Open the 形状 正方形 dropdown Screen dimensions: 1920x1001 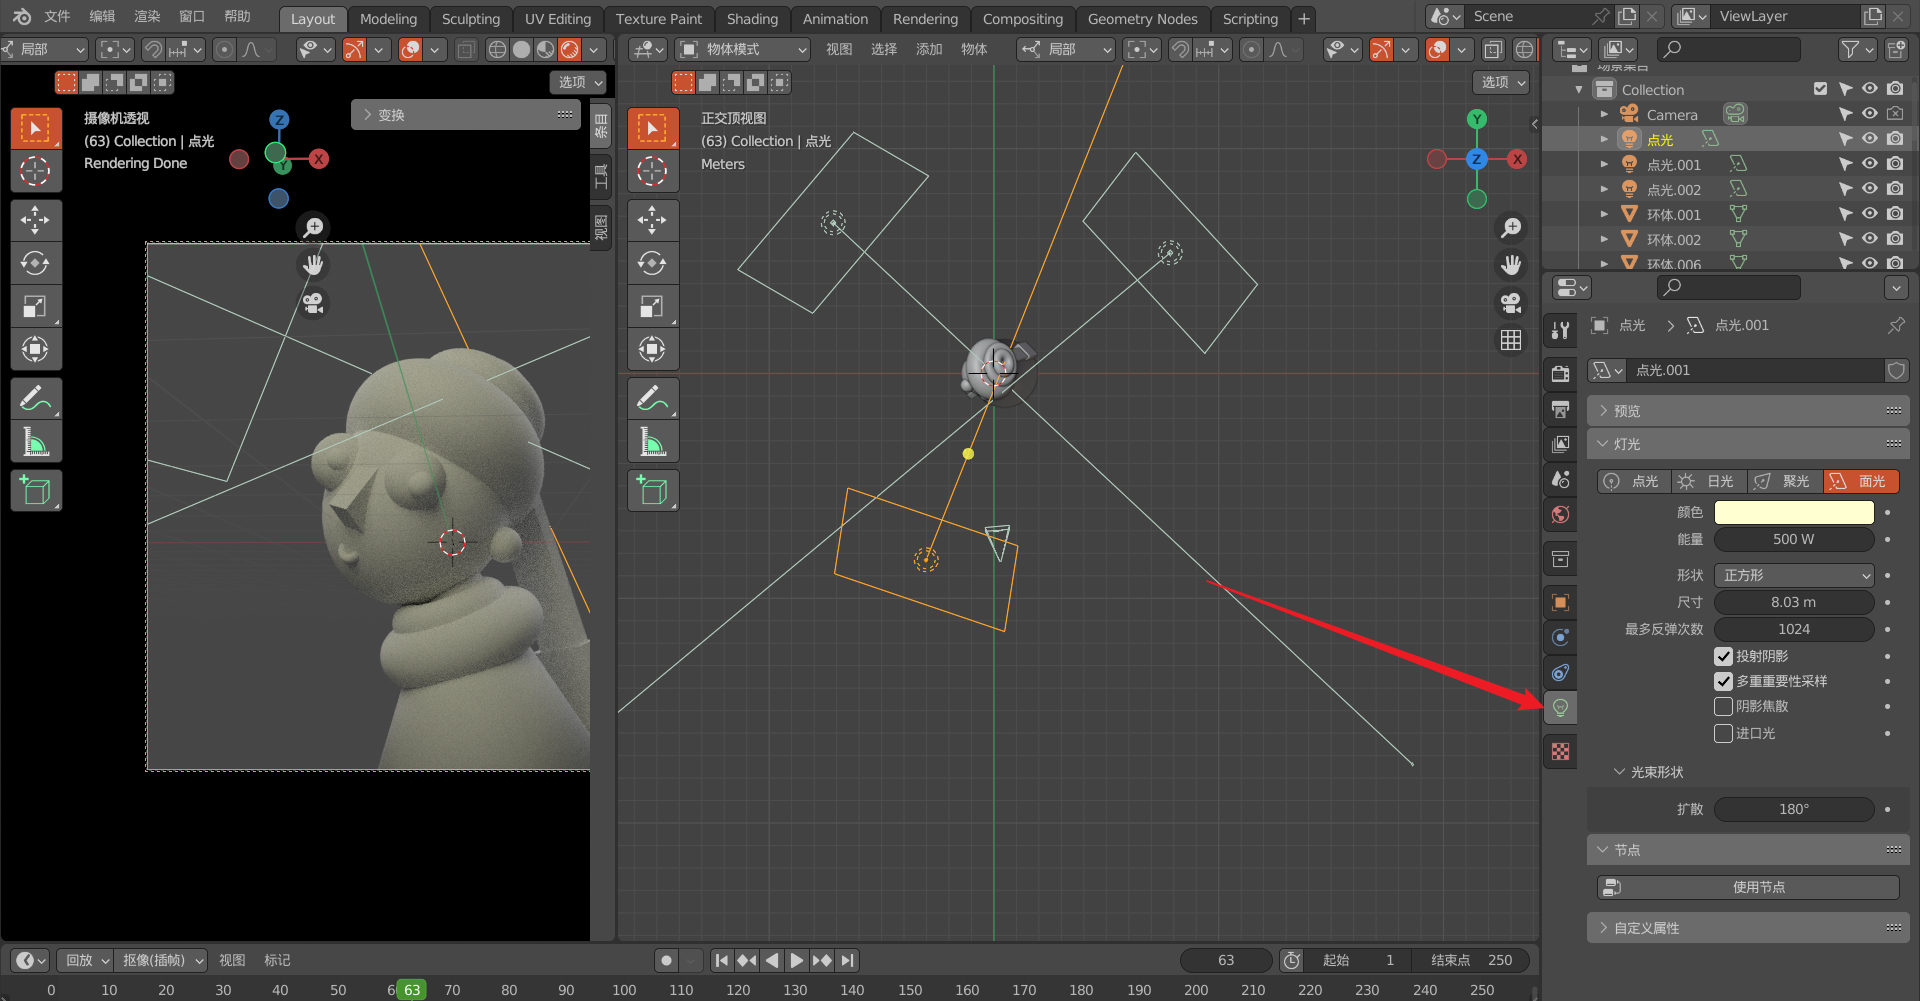point(1794,575)
